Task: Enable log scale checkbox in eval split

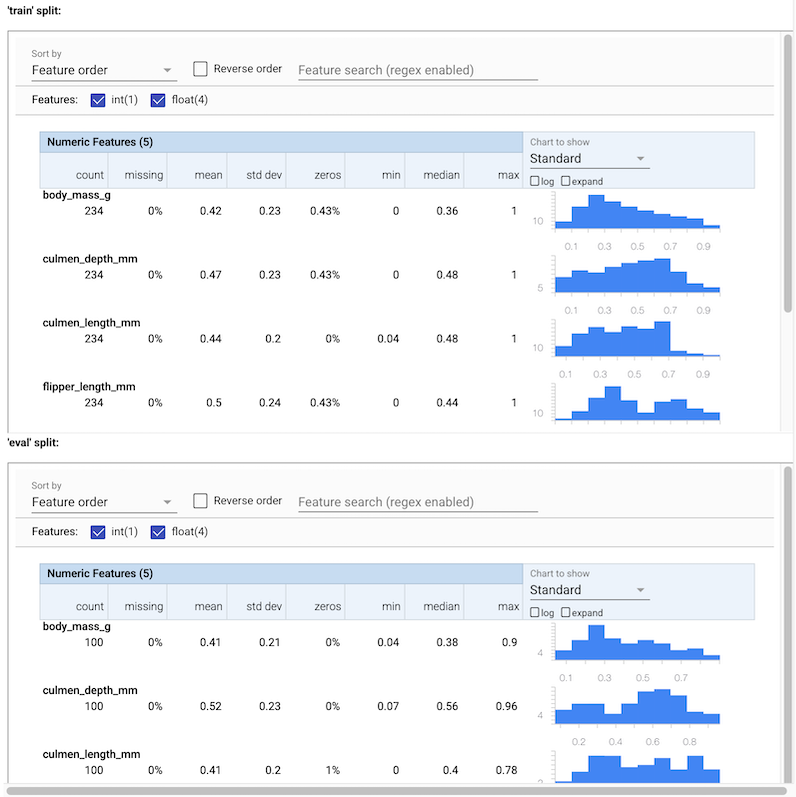Action: (x=535, y=613)
